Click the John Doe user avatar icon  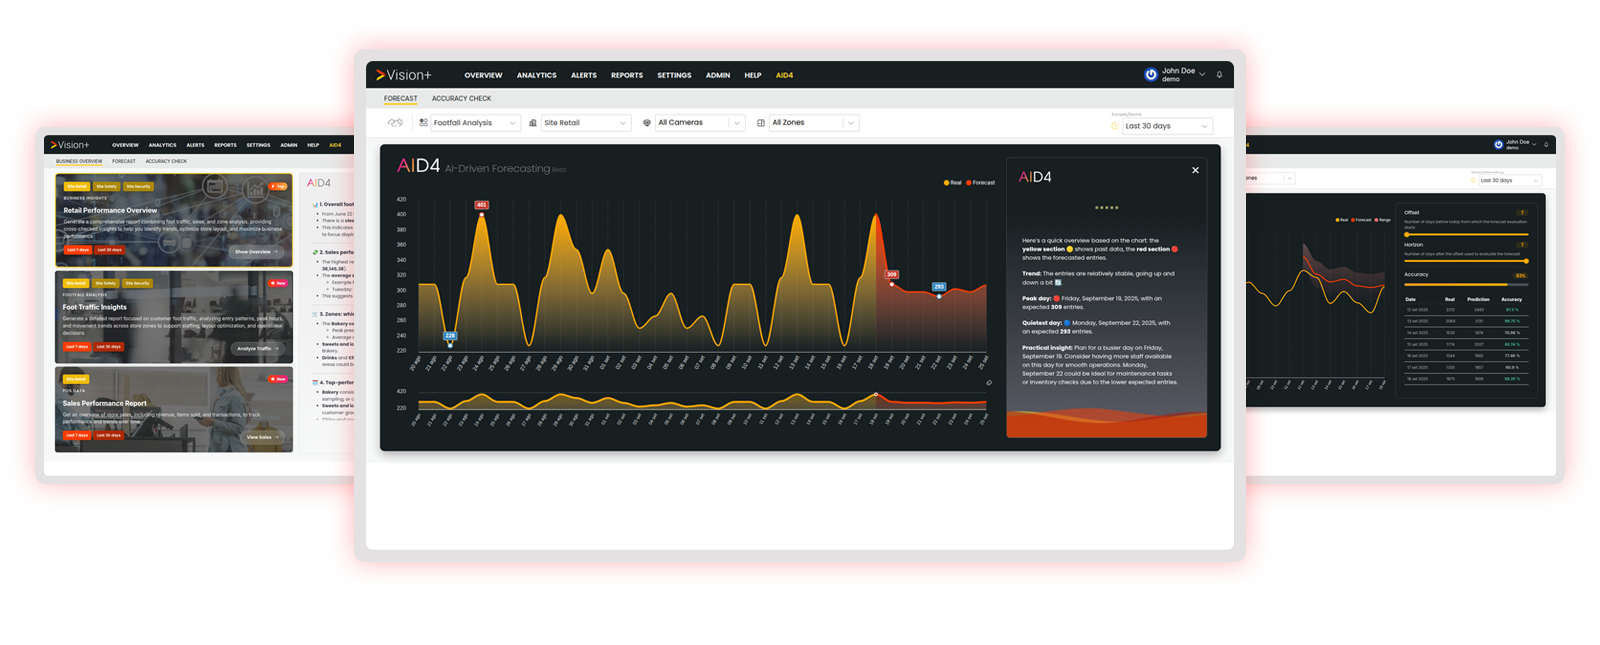[x=1151, y=75]
